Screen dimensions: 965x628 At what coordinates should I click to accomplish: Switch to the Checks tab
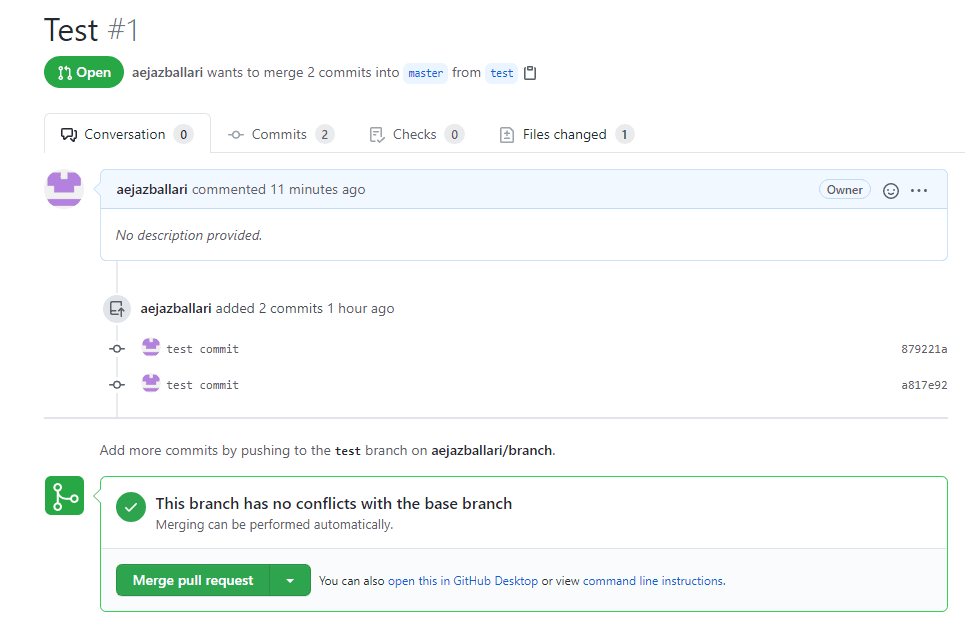click(x=417, y=134)
